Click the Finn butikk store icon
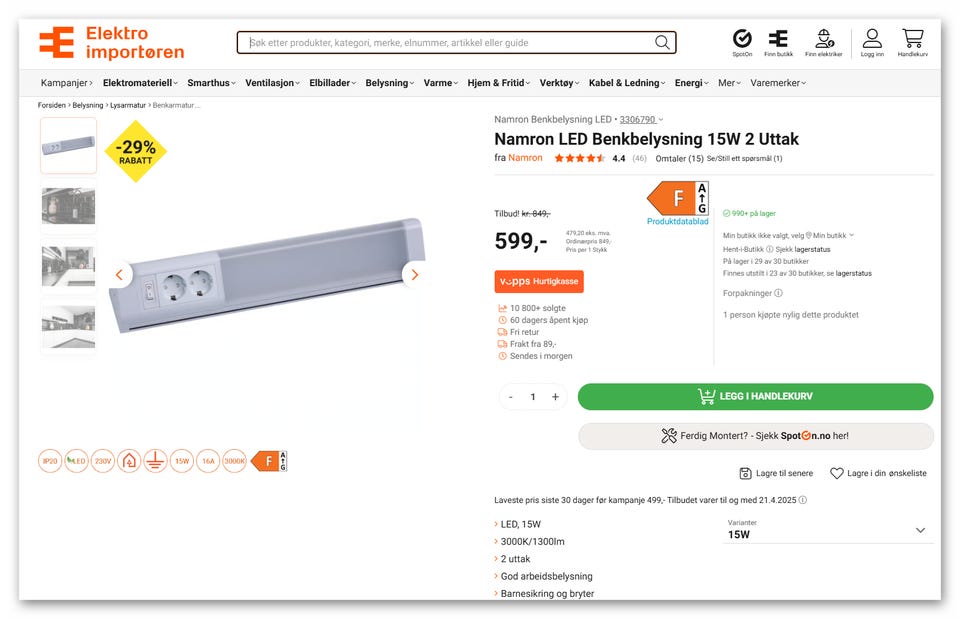 pos(778,39)
